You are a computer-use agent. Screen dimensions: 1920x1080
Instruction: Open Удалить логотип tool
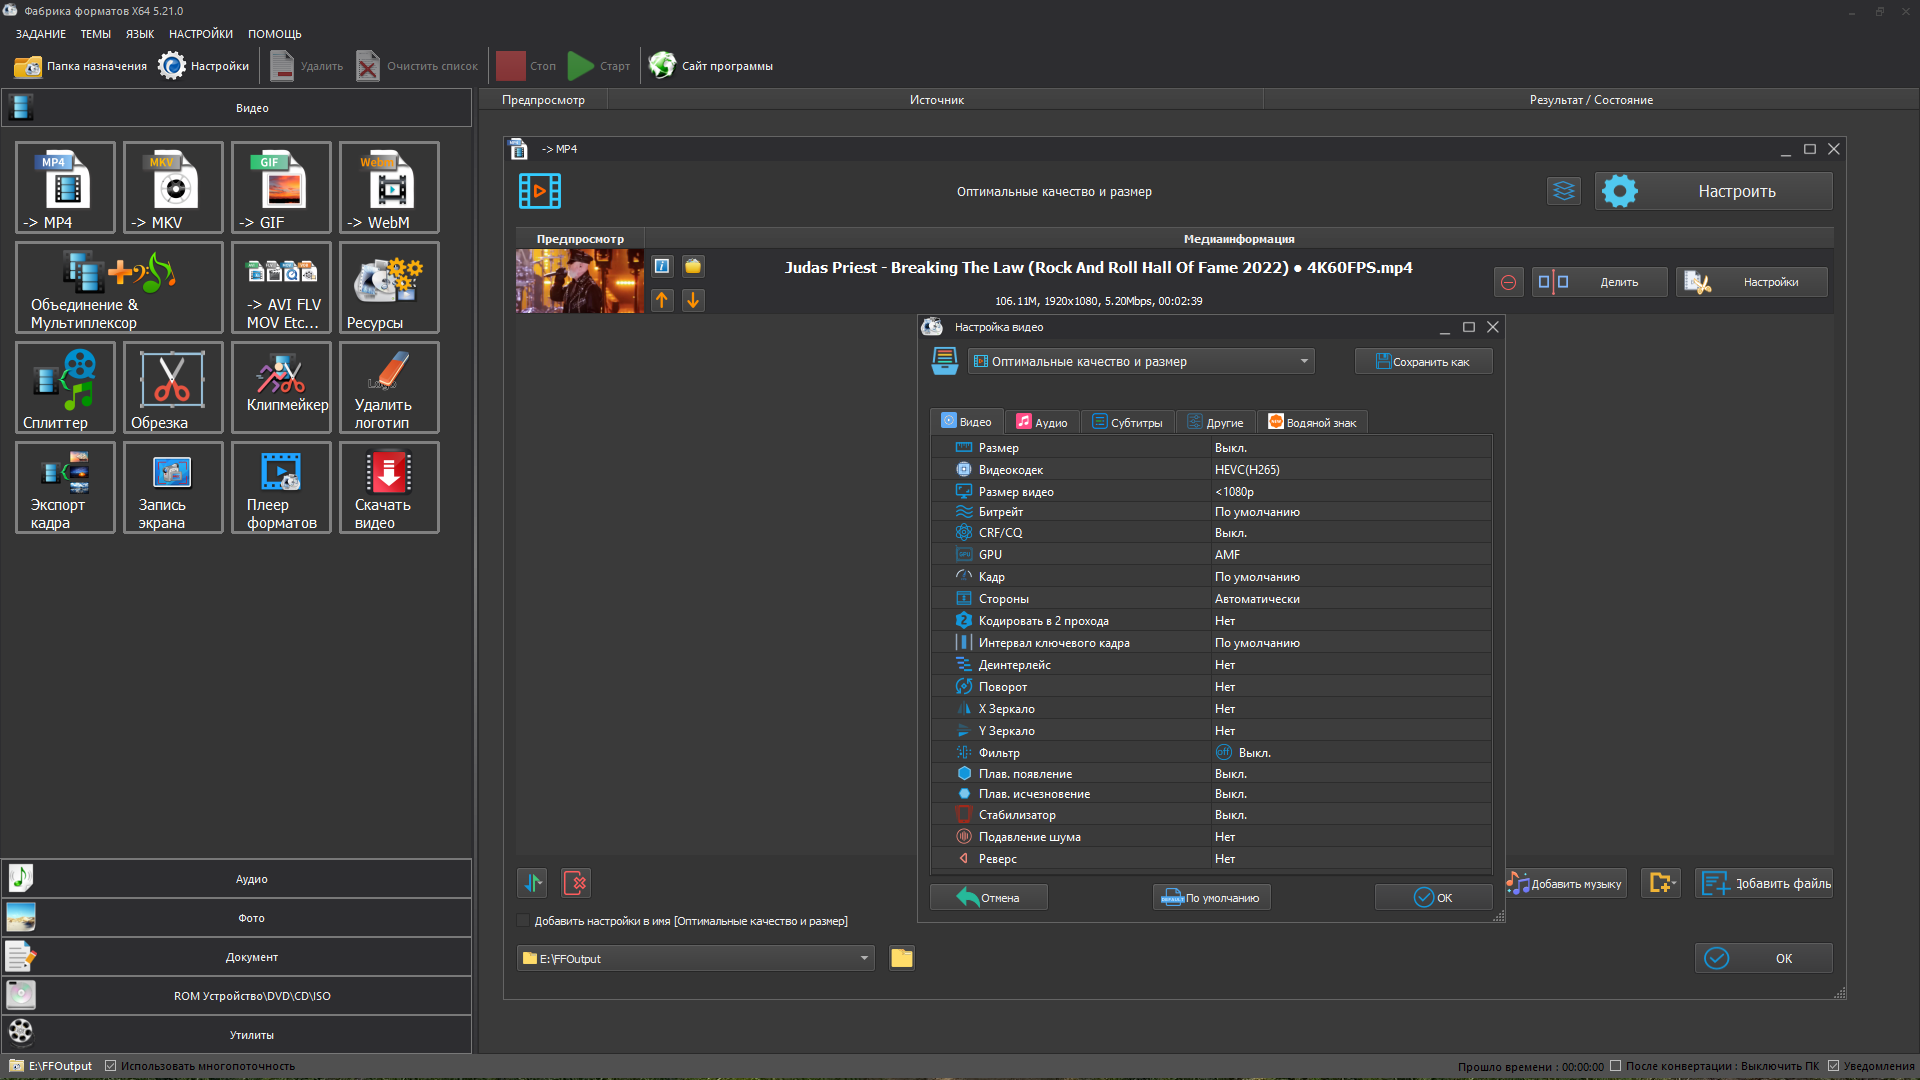389,388
